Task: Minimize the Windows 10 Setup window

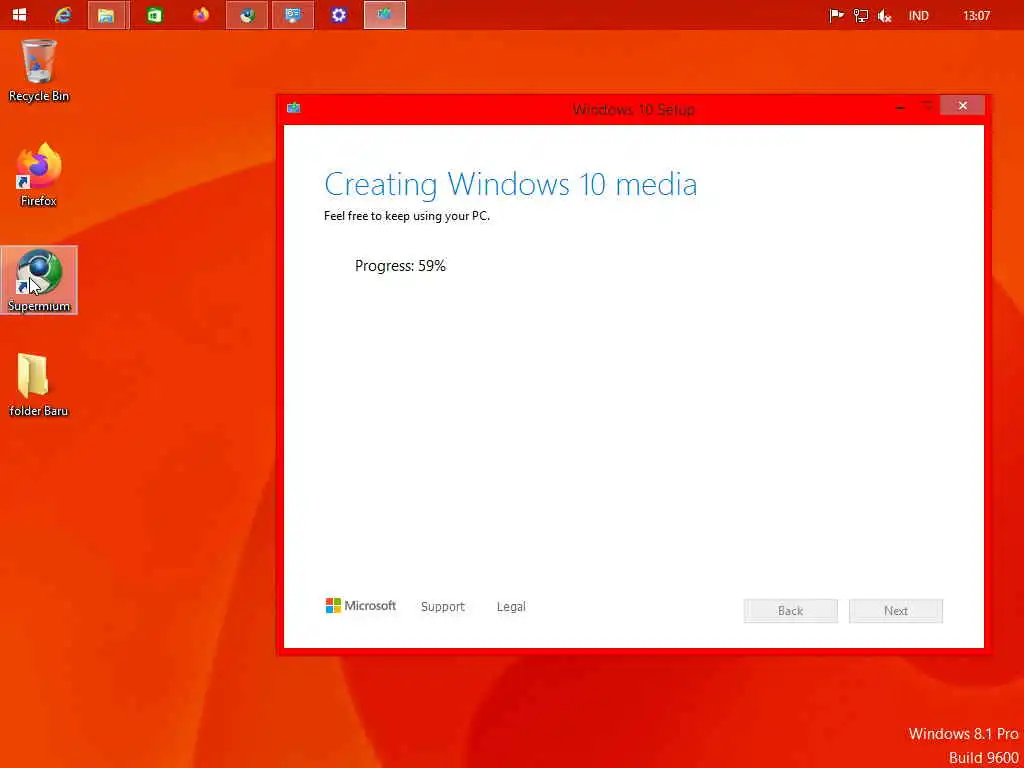Action: pyautogui.click(x=900, y=107)
